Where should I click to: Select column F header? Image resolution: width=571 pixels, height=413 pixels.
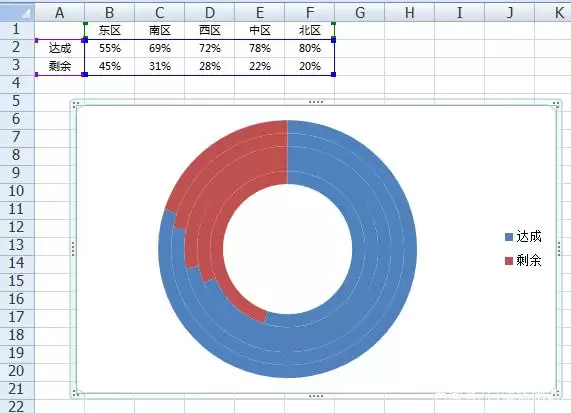click(x=310, y=12)
